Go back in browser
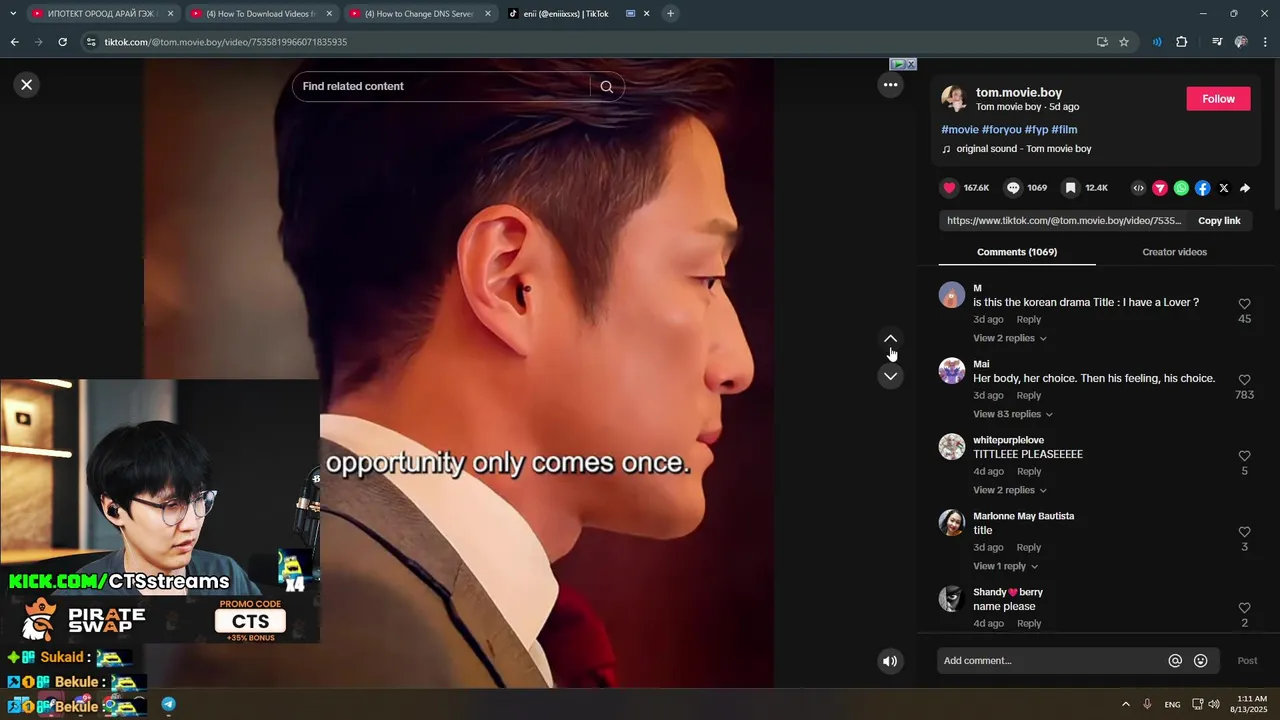This screenshot has width=1280, height=720. (14, 42)
